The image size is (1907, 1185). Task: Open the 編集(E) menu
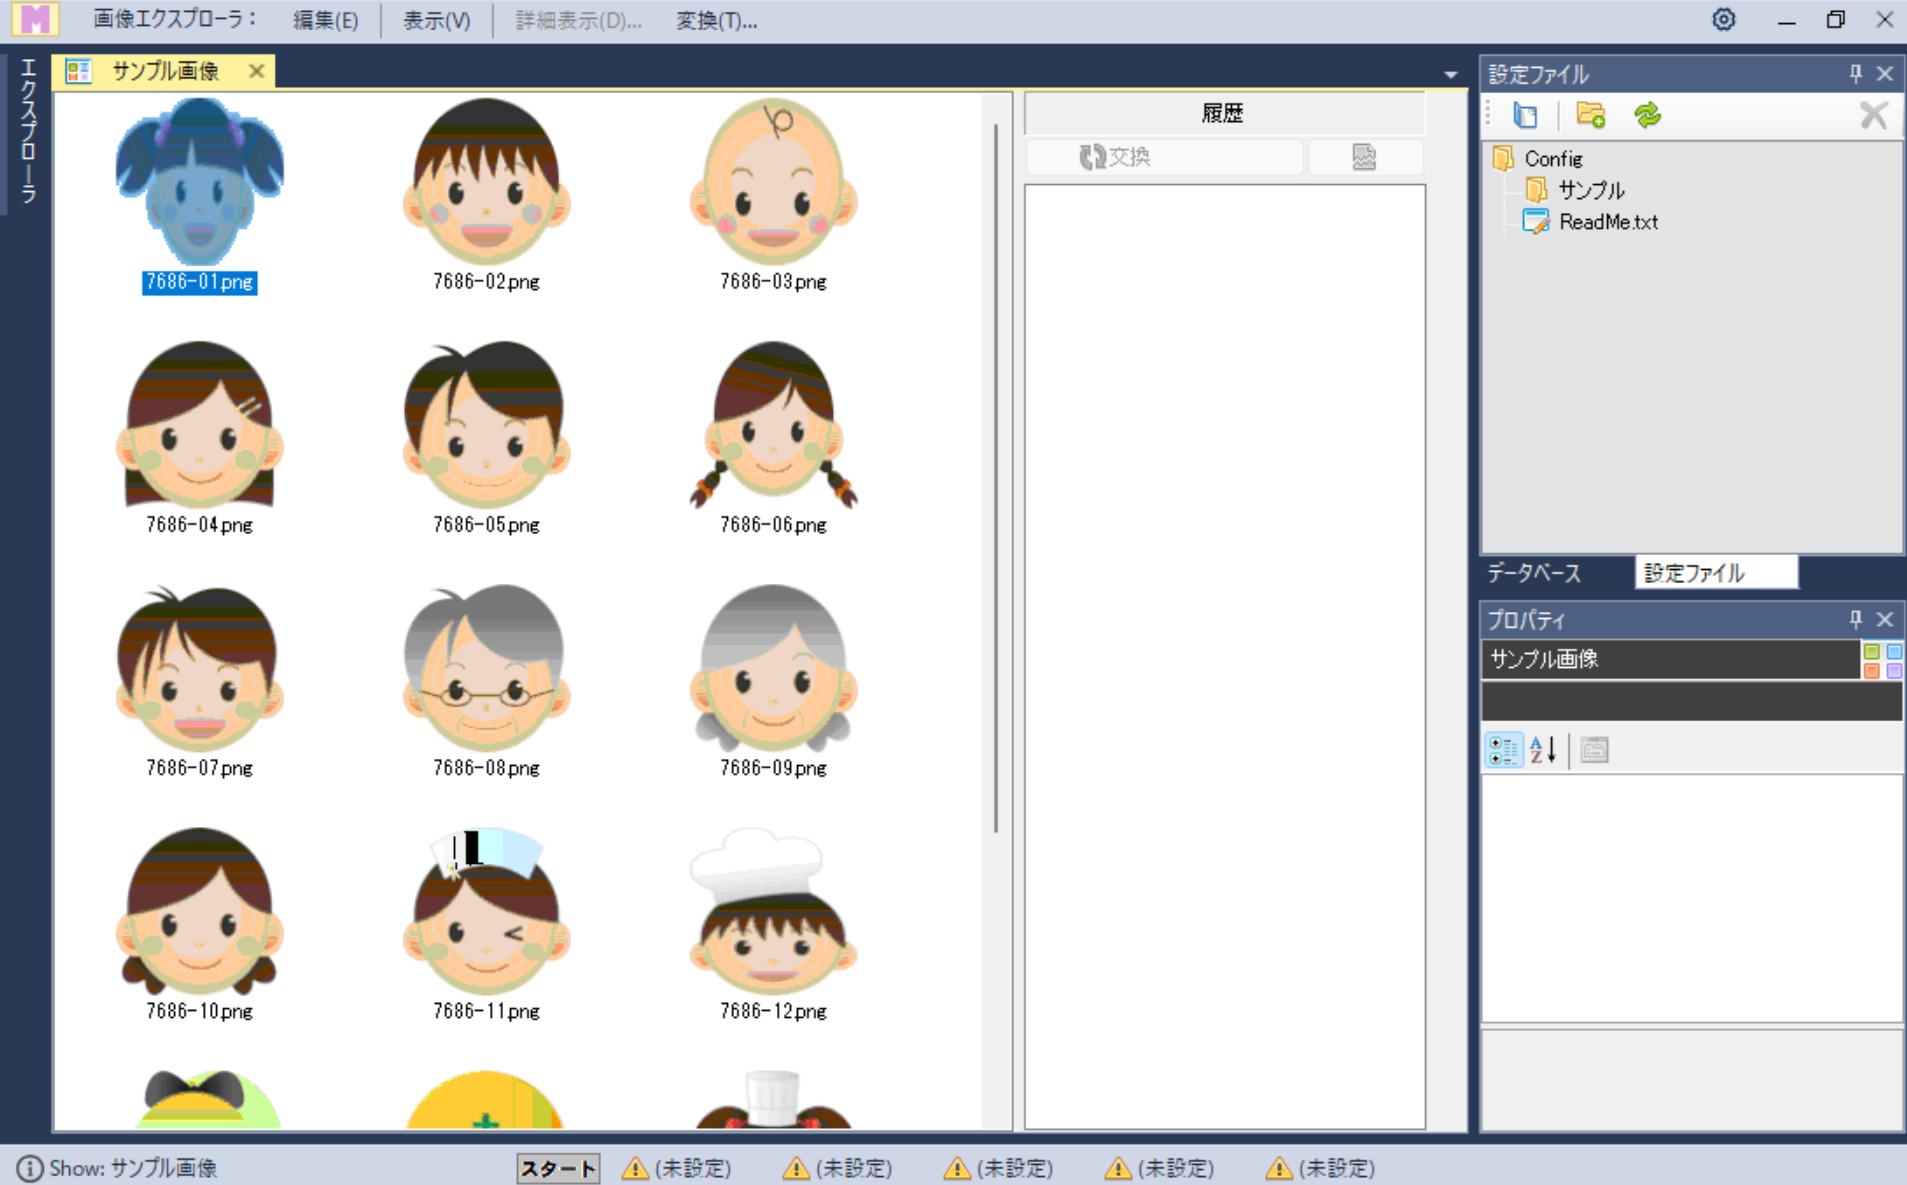[325, 20]
